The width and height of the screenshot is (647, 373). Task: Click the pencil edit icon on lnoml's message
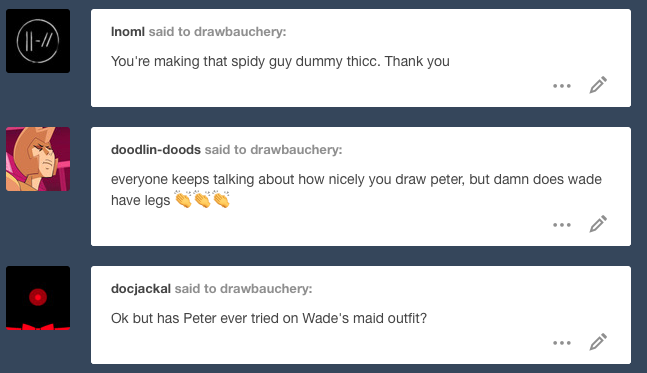tap(598, 85)
